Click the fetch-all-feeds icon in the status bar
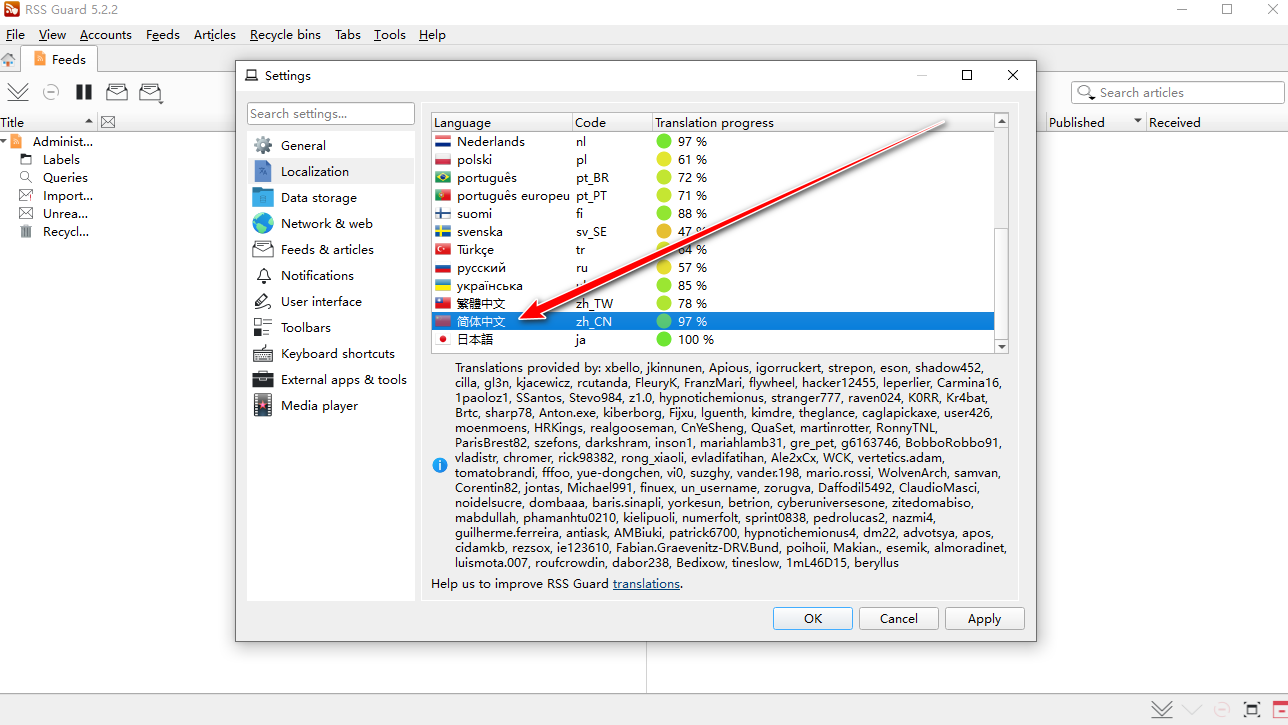Image resolution: width=1288 pixels, height=725 pixels. 1161,709
